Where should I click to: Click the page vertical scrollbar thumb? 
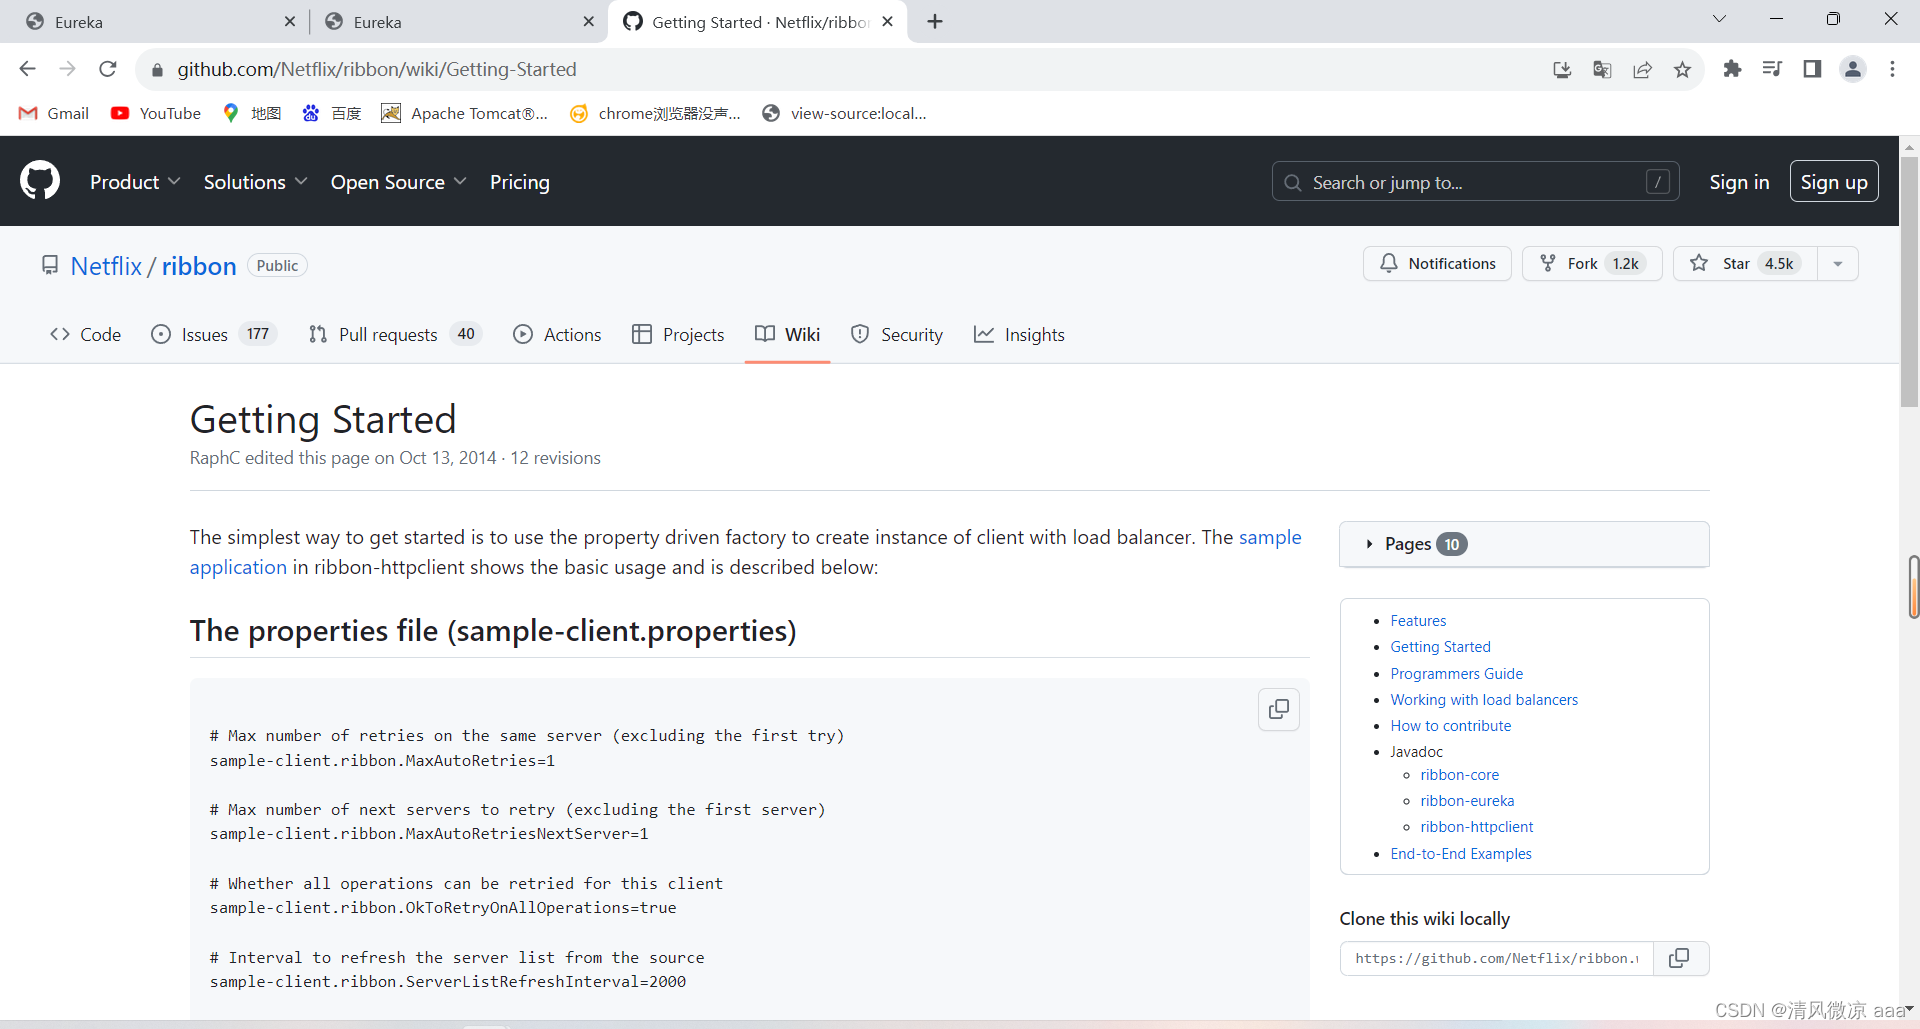coord(1909,282)
